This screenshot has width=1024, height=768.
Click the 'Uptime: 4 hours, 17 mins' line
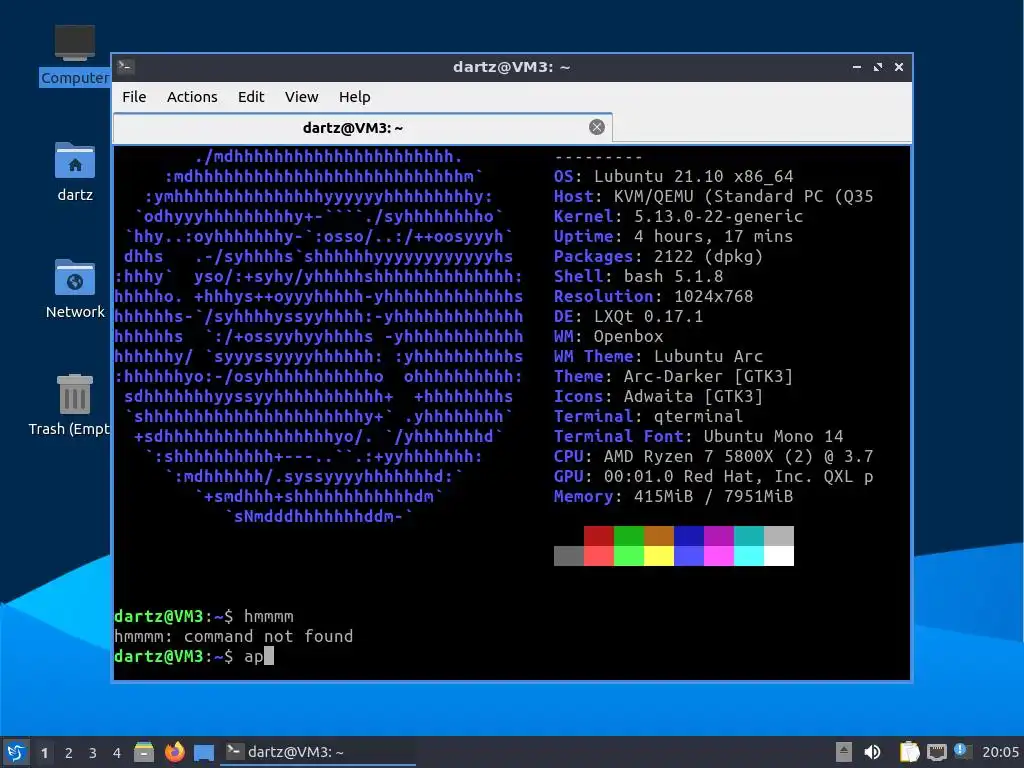[673, 236]
